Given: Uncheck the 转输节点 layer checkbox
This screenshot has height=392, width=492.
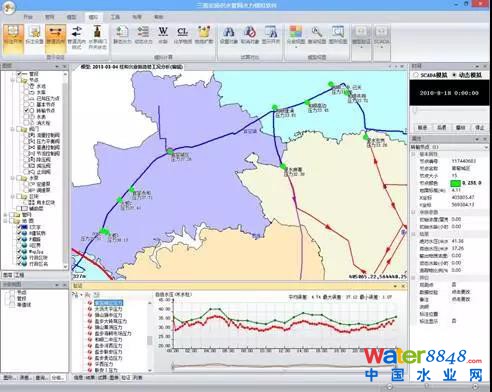Looking at the screenshot, I should (26, 110).
